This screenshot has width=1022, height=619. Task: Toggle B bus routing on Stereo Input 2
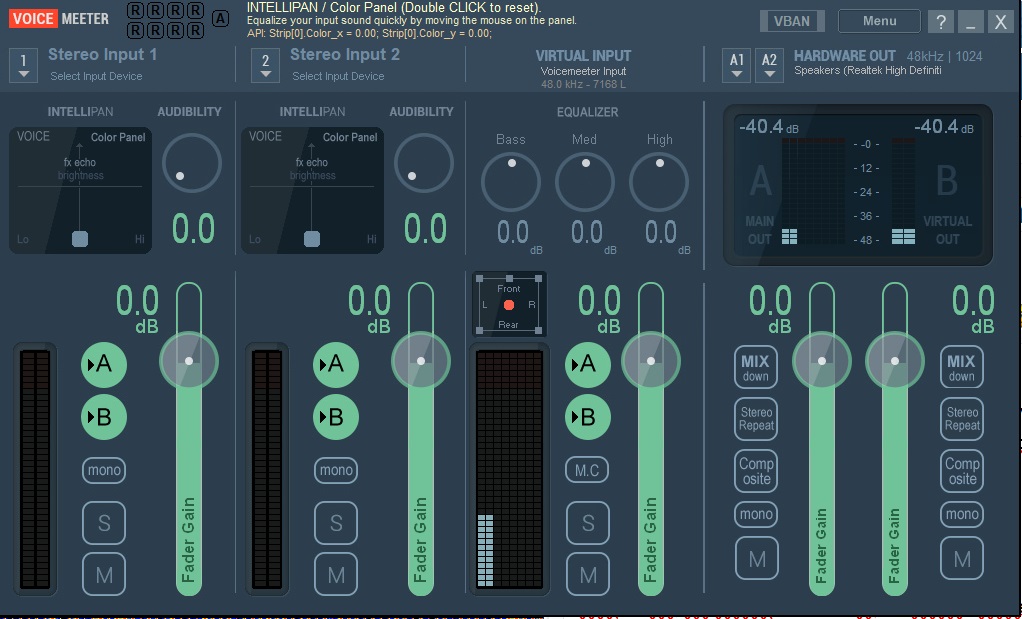[336, 417]
